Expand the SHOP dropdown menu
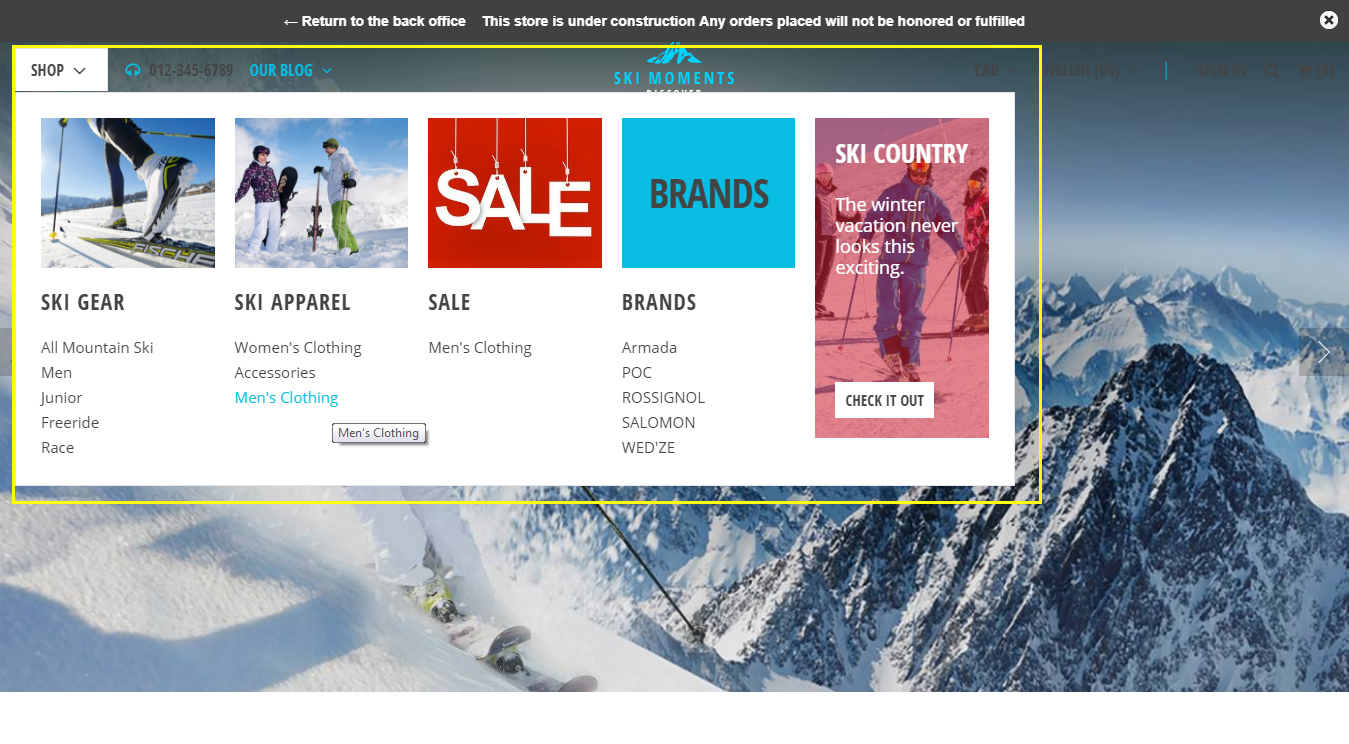Viewport: 1349px width, 744px height. point(59,70)
